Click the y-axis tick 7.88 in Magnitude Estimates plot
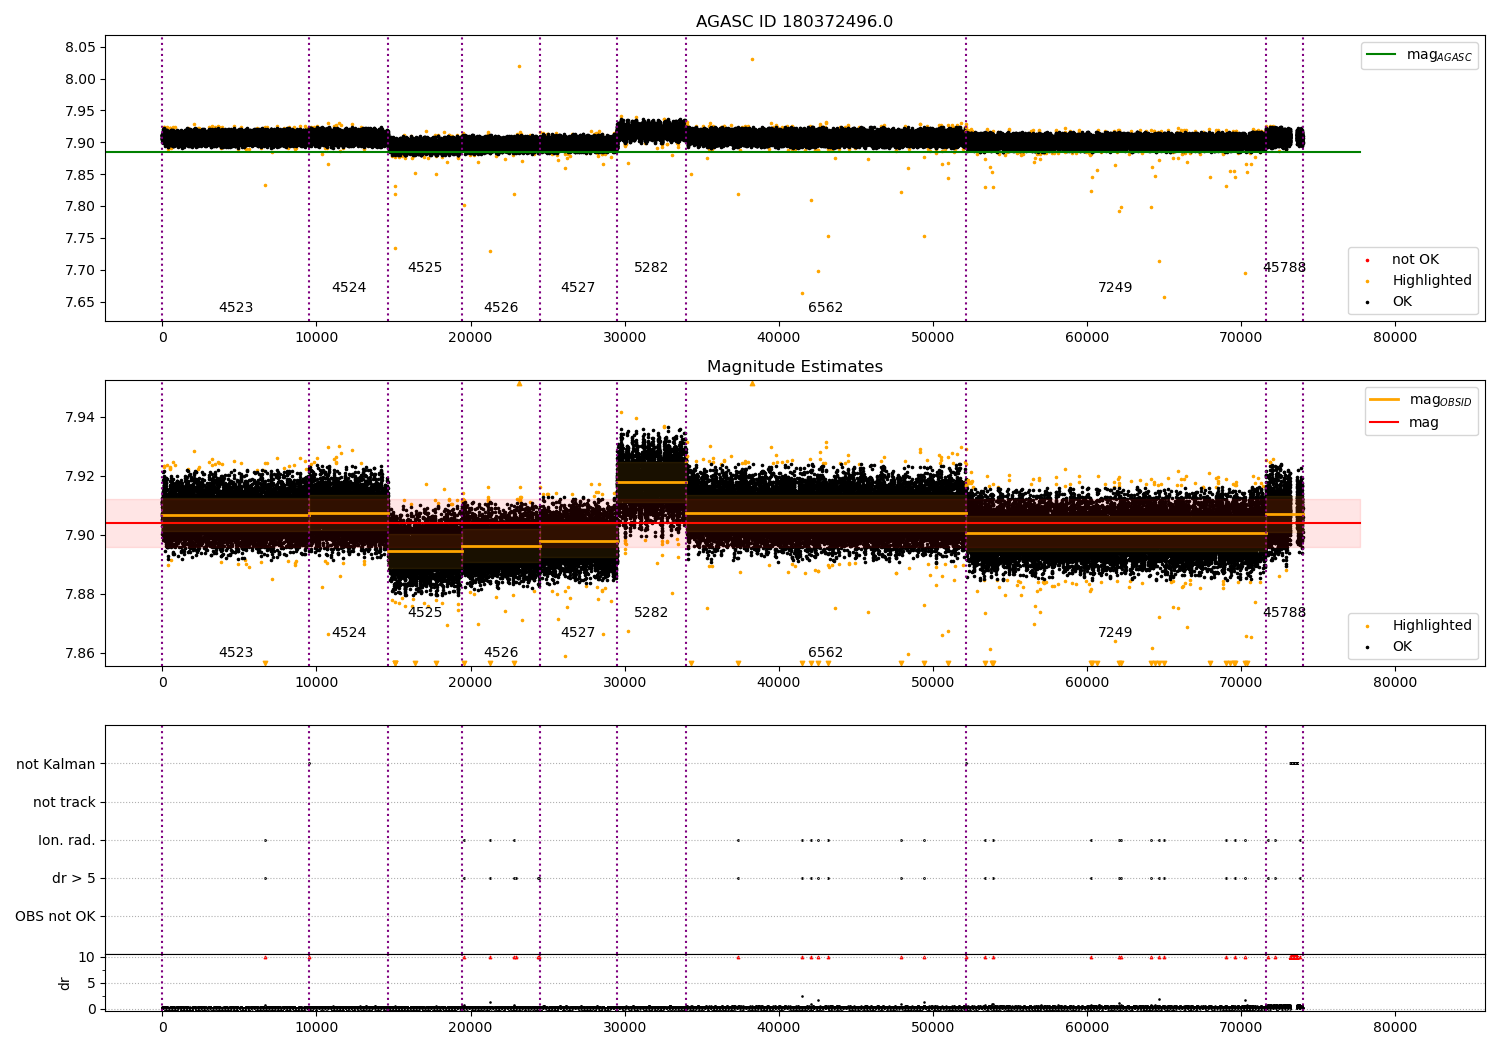This screenshot has height=1050, width=1500. pyautogui.click(x=81, y=595)
